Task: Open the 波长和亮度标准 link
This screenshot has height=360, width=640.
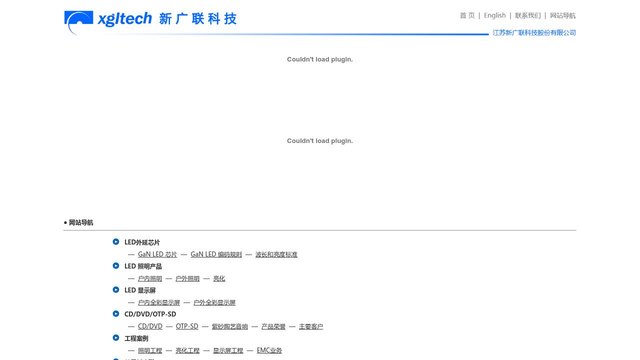Action: coord(276,254)
